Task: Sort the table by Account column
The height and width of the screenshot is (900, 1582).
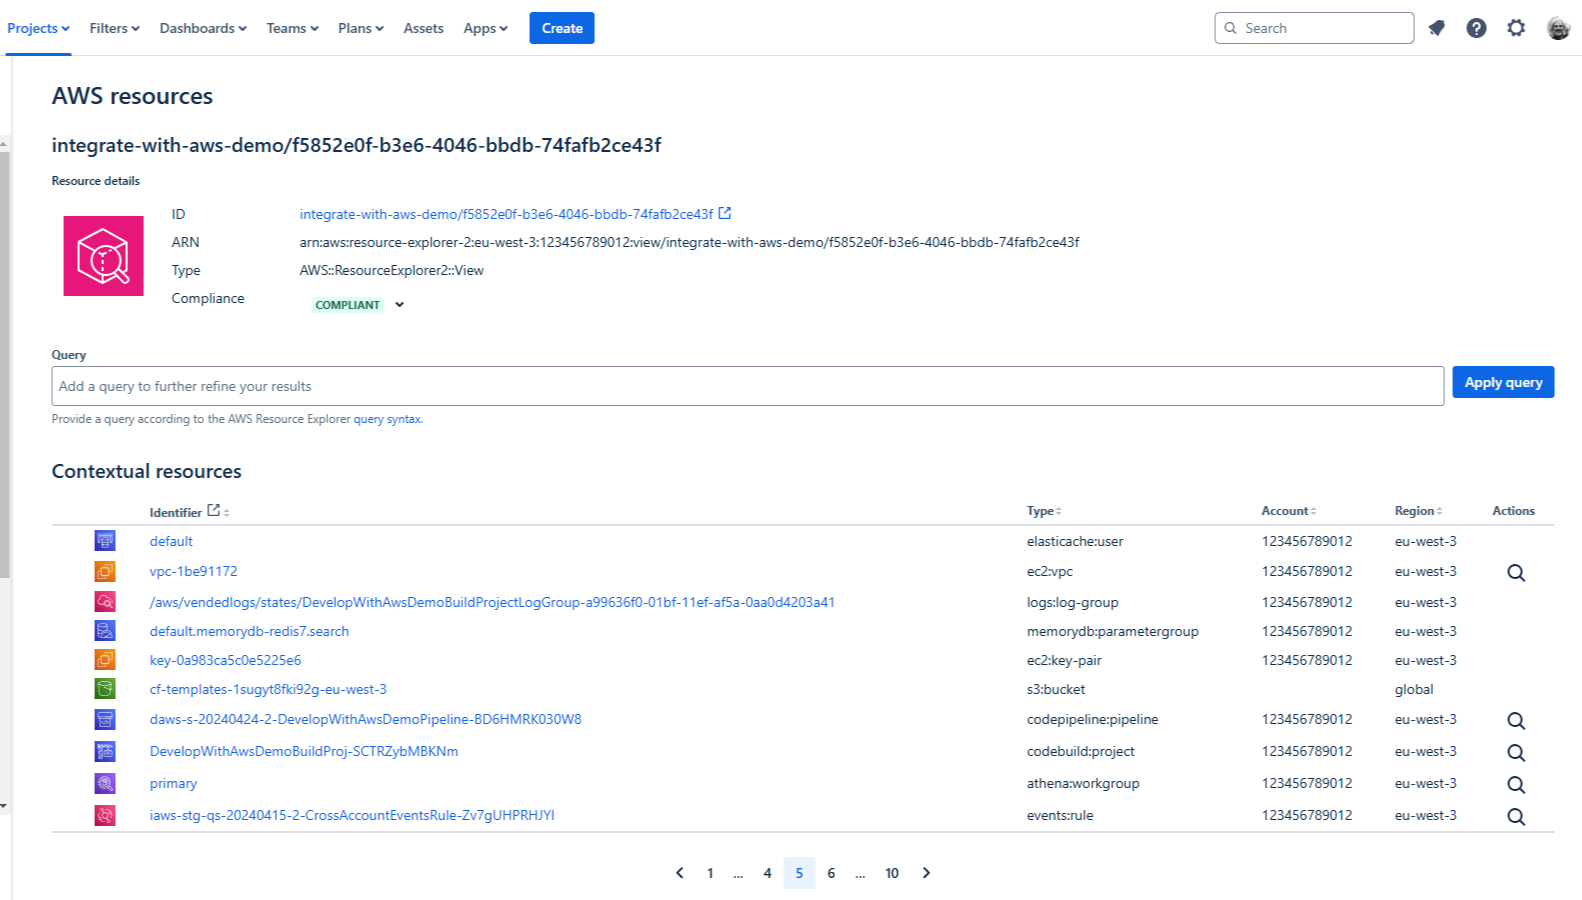Action: tap(1289, 511)
